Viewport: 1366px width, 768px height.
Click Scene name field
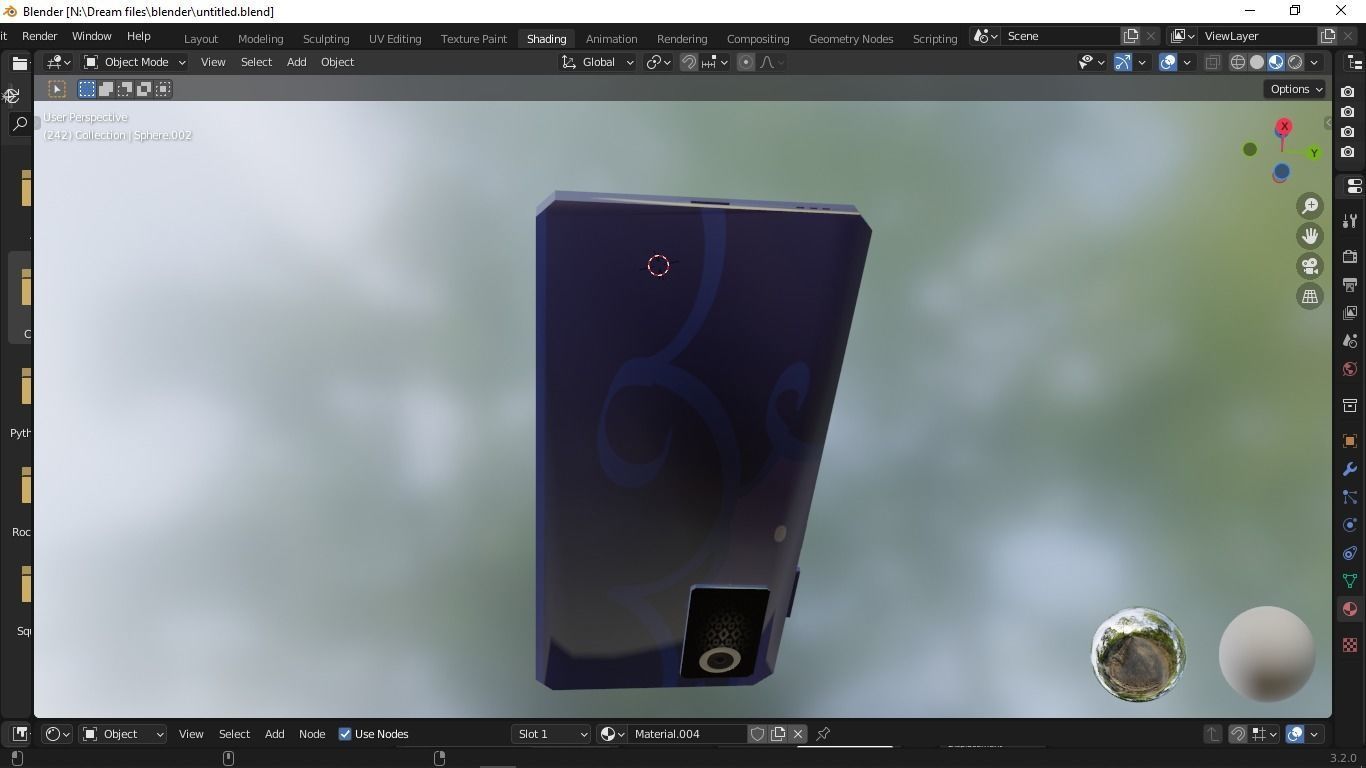pos(1060,36)
